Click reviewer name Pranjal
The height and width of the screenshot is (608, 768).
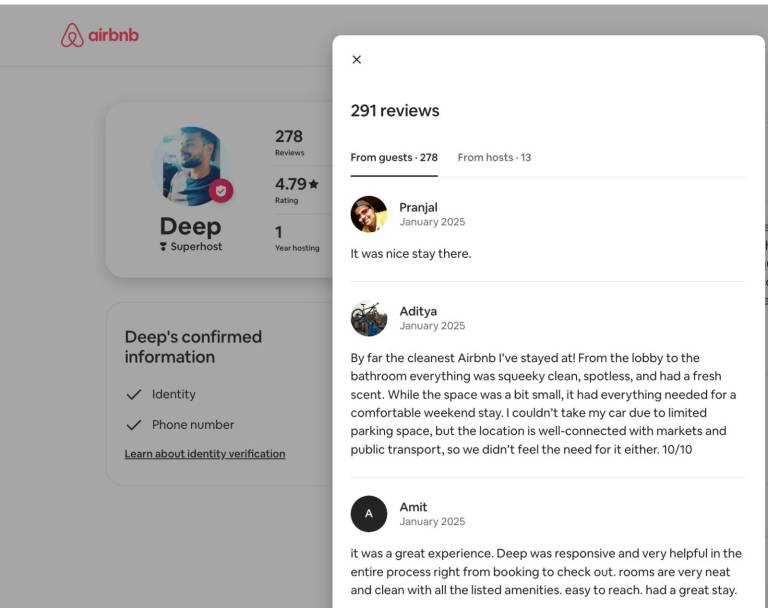coord(418,208)
